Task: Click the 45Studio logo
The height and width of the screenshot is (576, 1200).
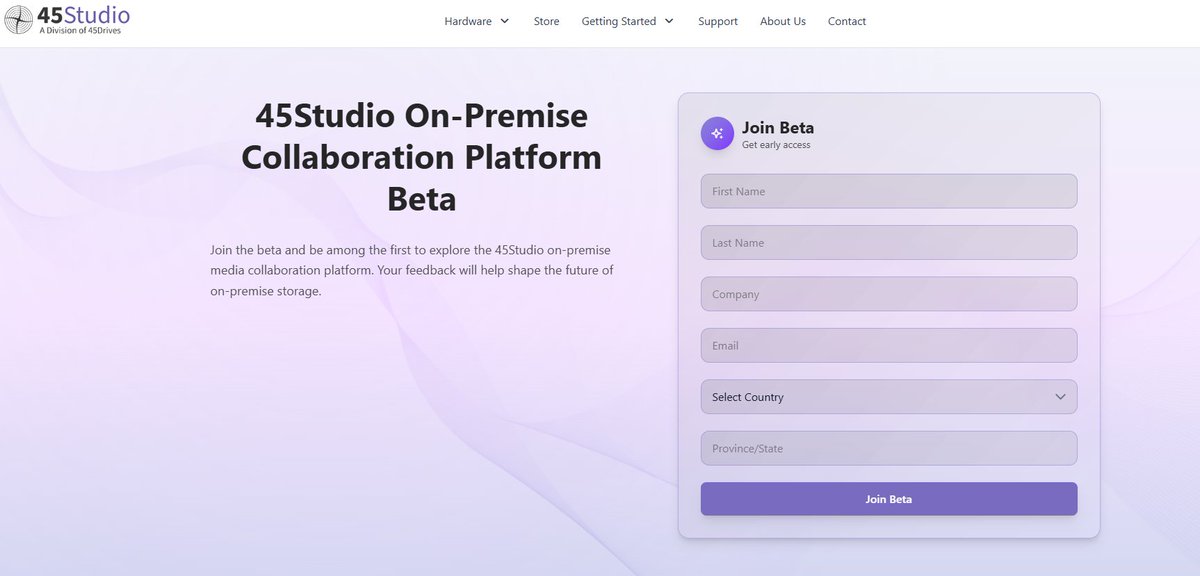Action: pyautogui.click(x=67, y=19)
